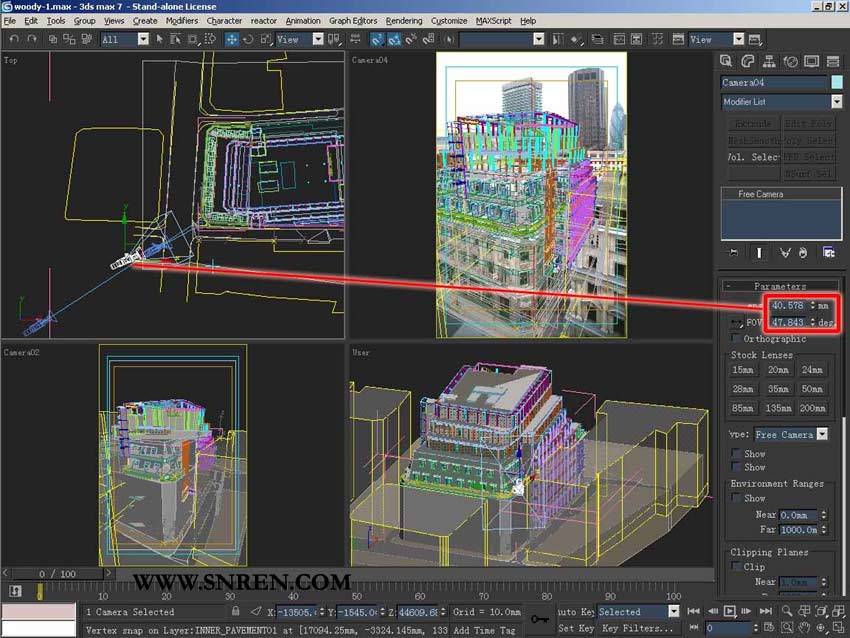The image size is (850, 638).
Task: Click the Pin Stack icon
Action: point(733,253)
